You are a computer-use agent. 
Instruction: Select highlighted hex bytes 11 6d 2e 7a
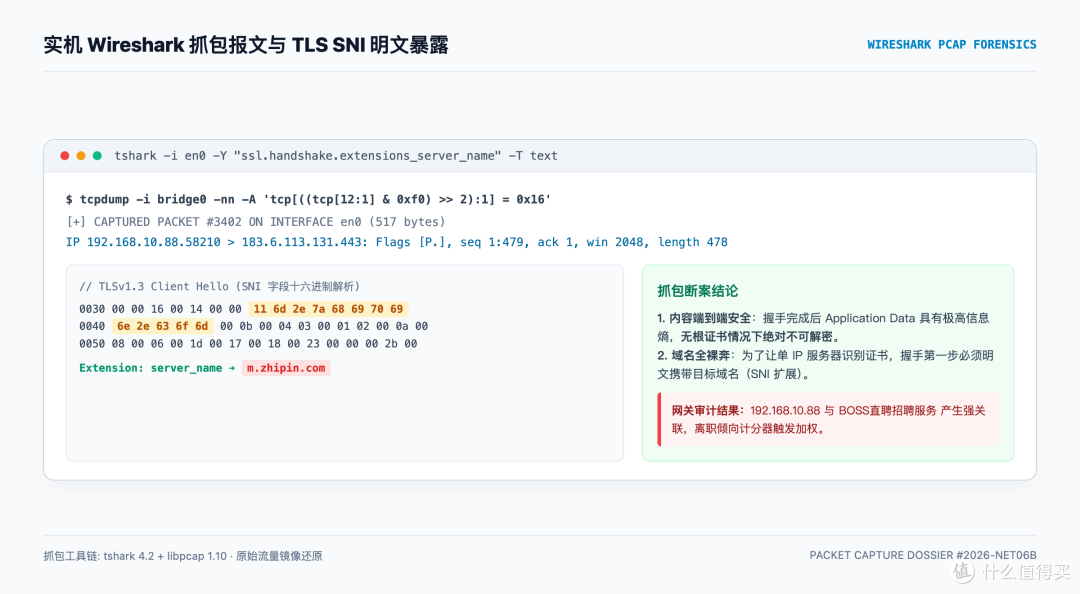pyautogui.click(x=329, y=309)
